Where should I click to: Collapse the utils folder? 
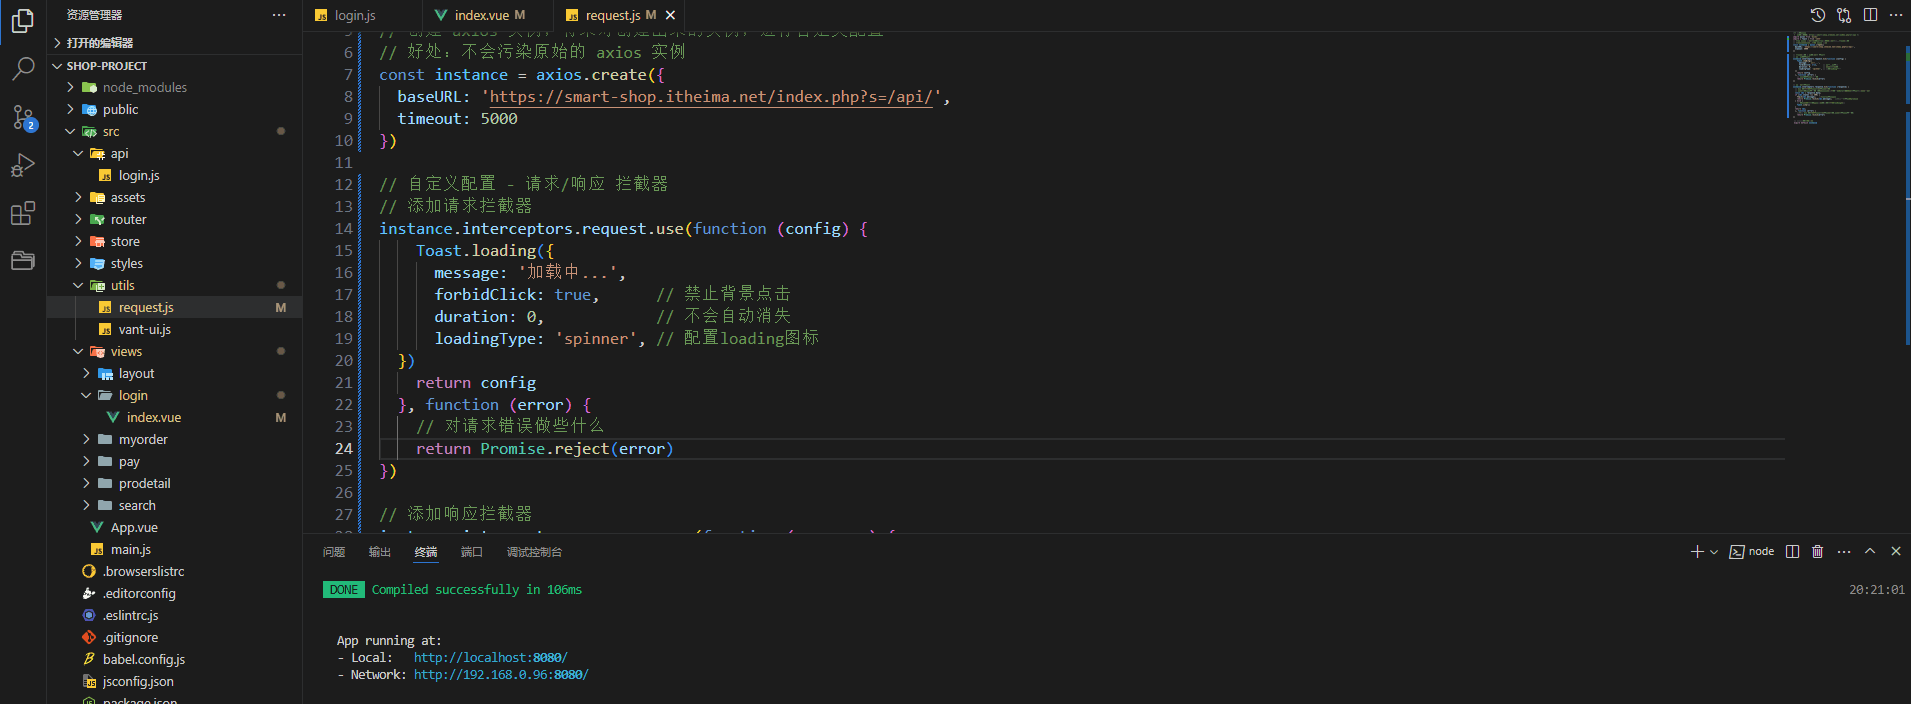(175, 285)
